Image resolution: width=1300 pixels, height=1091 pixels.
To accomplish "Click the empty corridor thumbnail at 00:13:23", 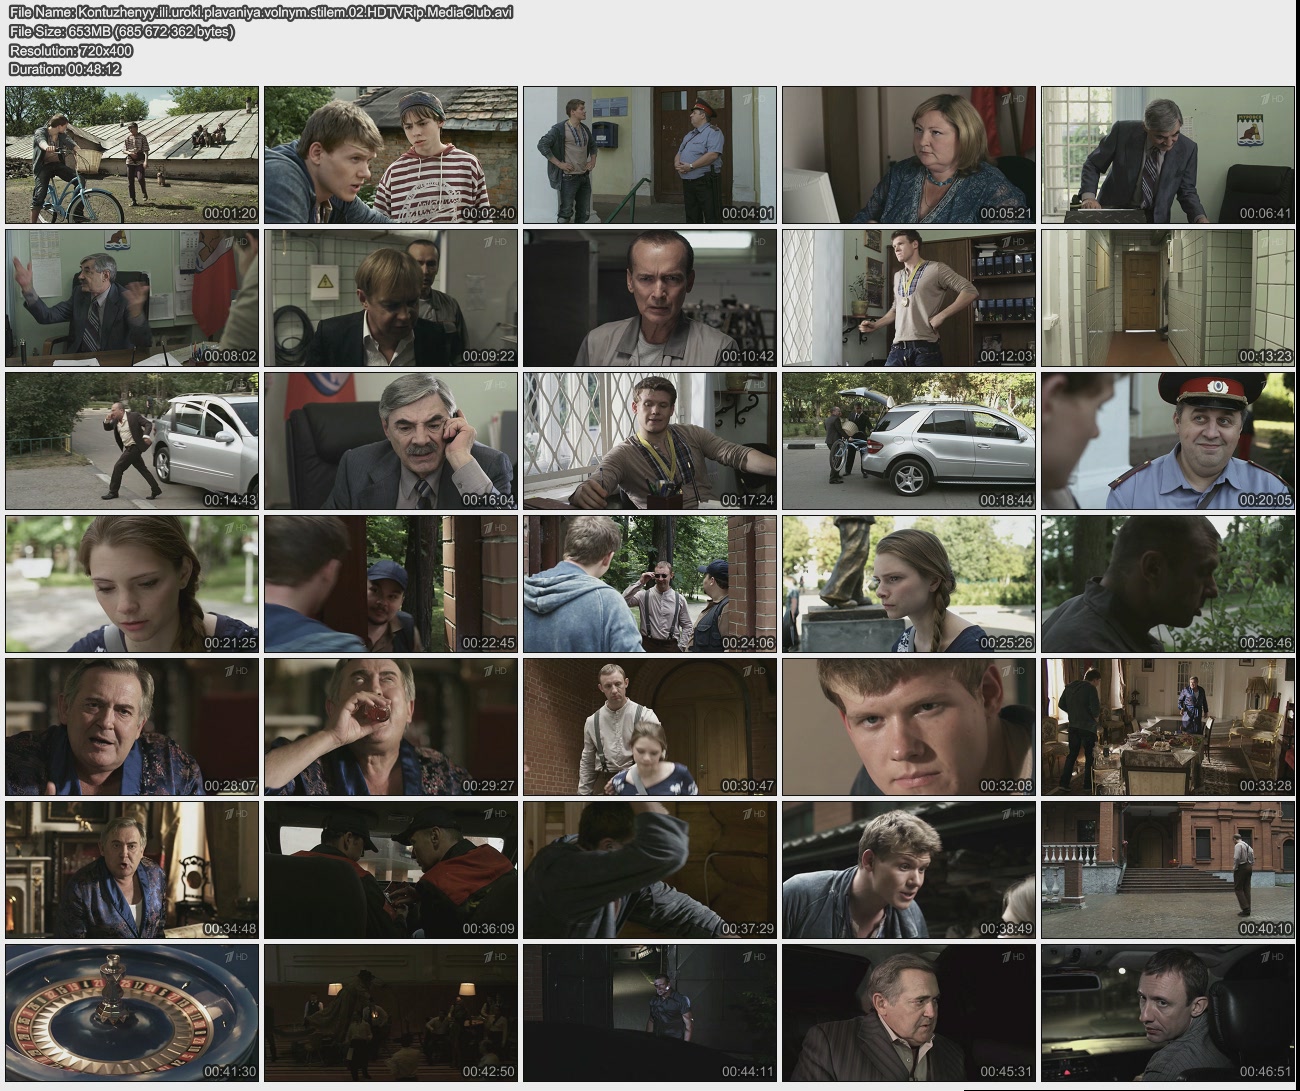I will [x=1167, y=298].
